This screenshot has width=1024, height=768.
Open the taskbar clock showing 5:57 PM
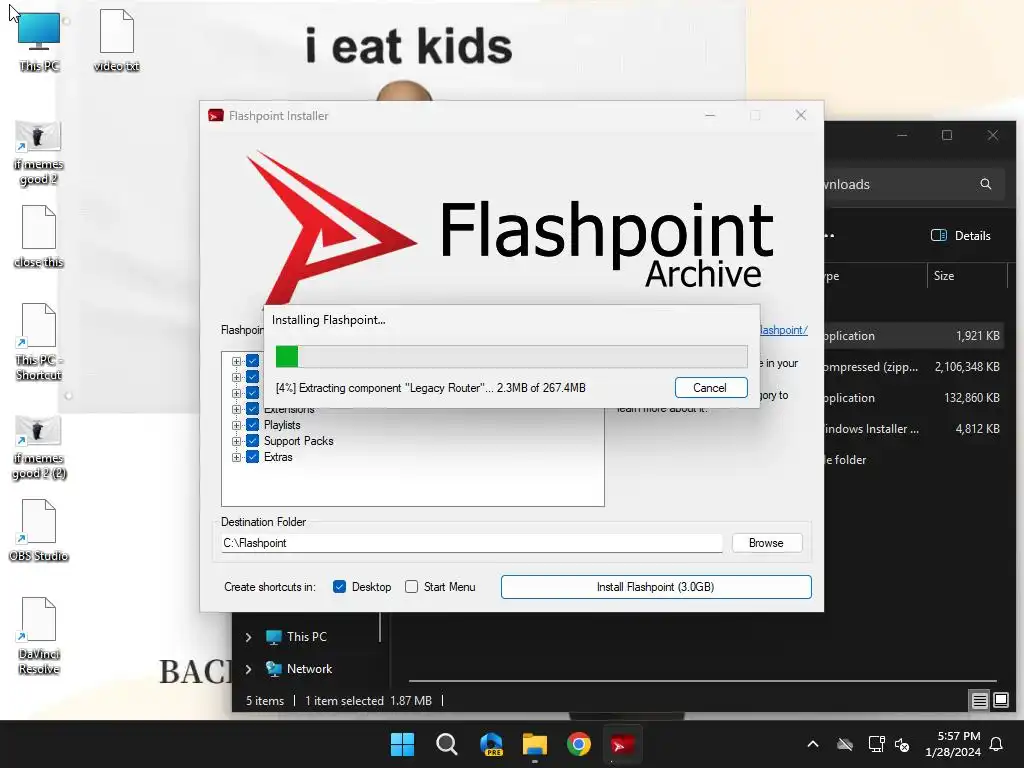[x=953, y=744]
